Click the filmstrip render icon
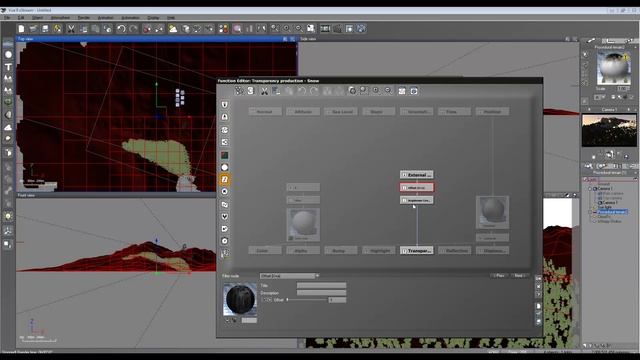Screen dimensions: 640x360 click(x=325, y=29)
